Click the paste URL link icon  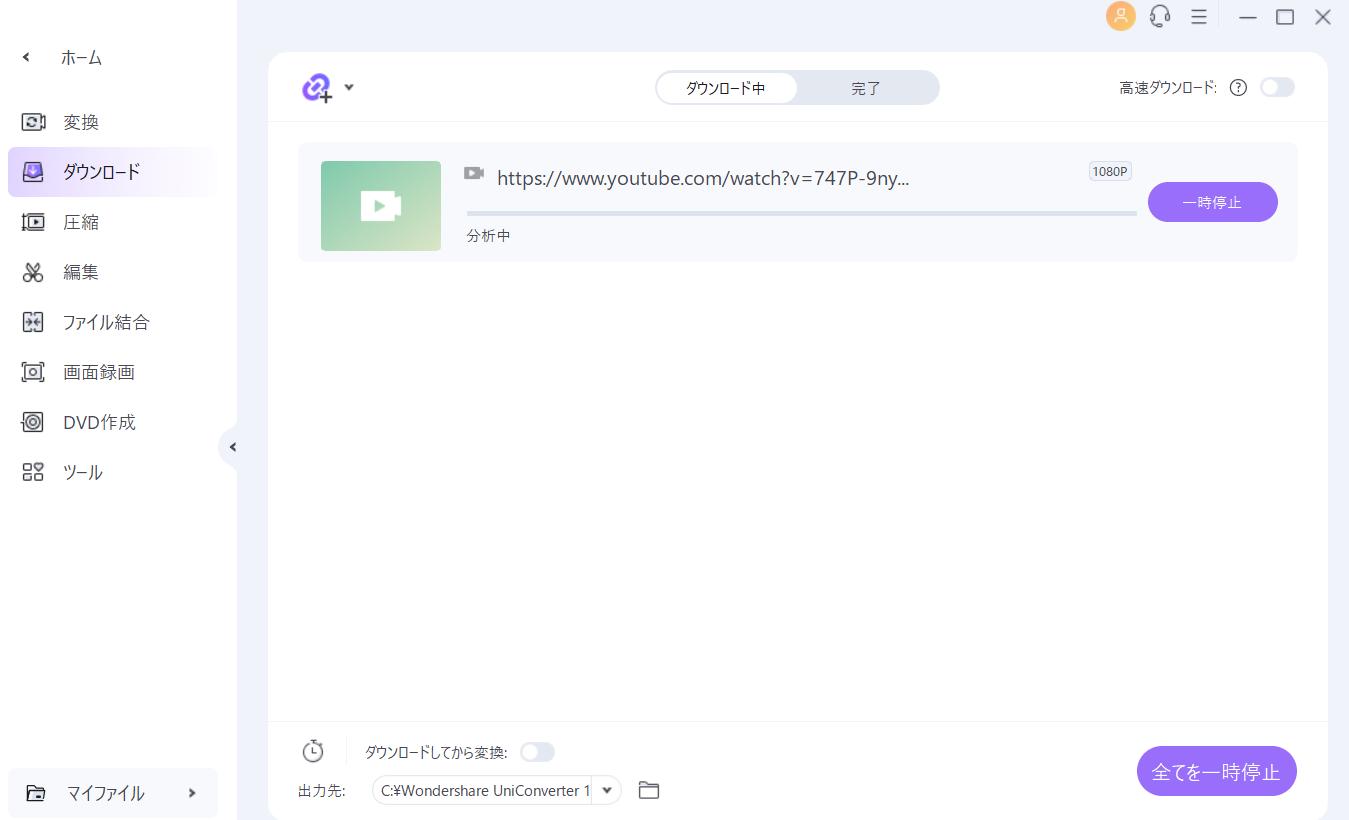coord(317,88)
